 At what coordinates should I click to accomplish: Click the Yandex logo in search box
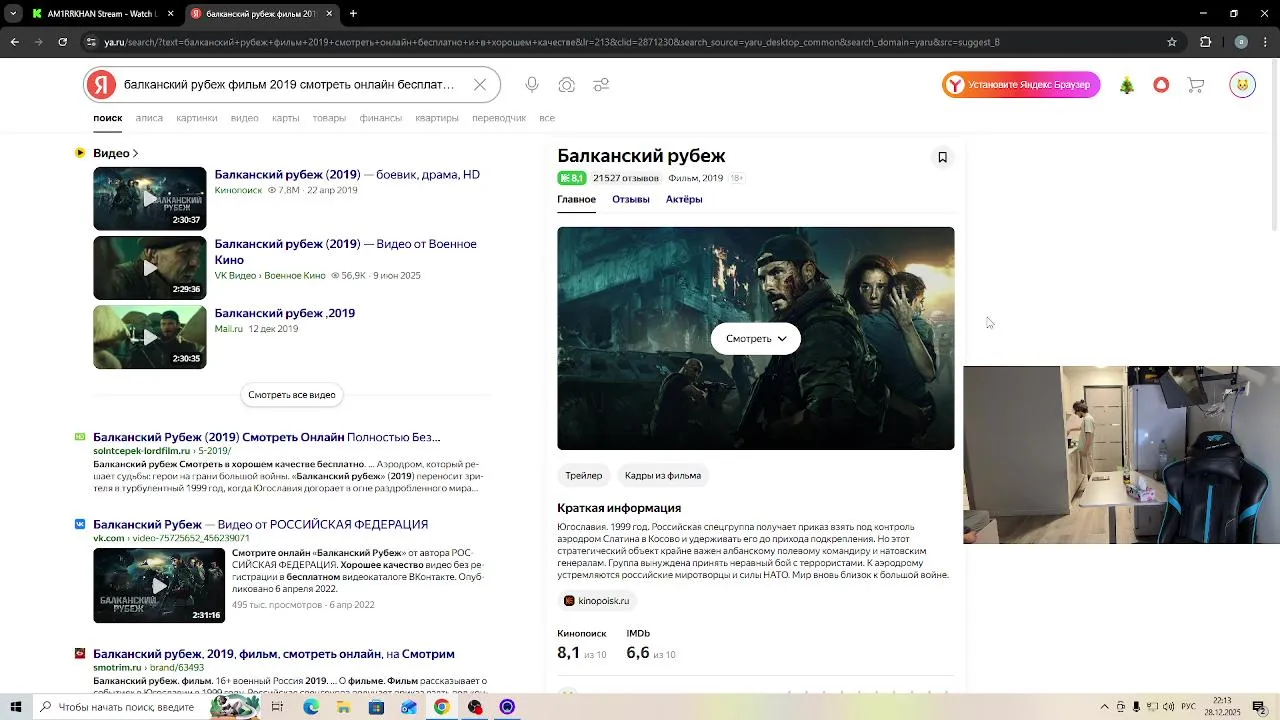[101, 85]
